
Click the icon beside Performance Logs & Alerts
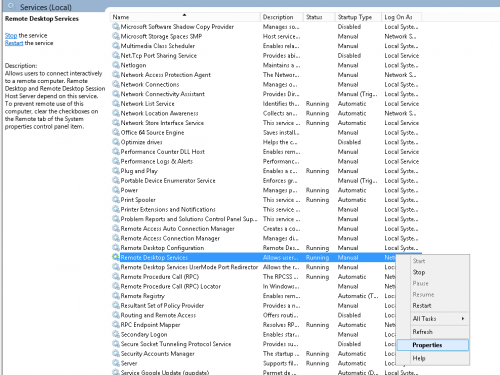pos(116,161)
